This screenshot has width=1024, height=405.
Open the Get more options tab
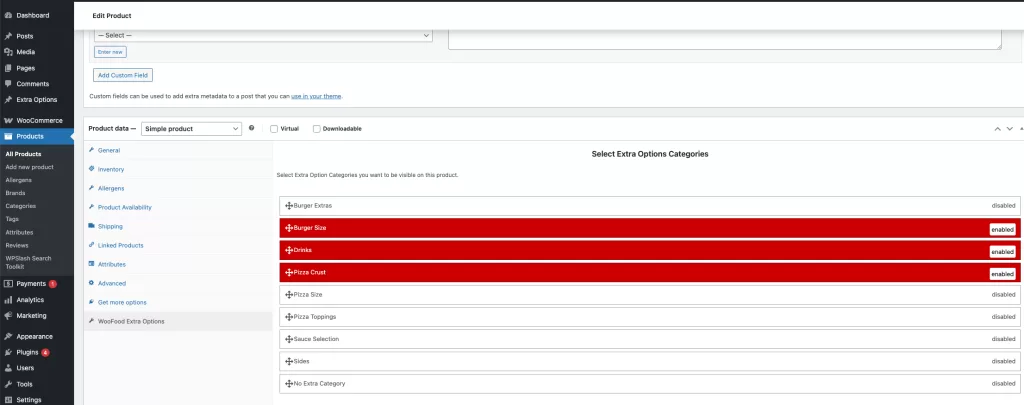pyautogui.click(x=122, y=302)
